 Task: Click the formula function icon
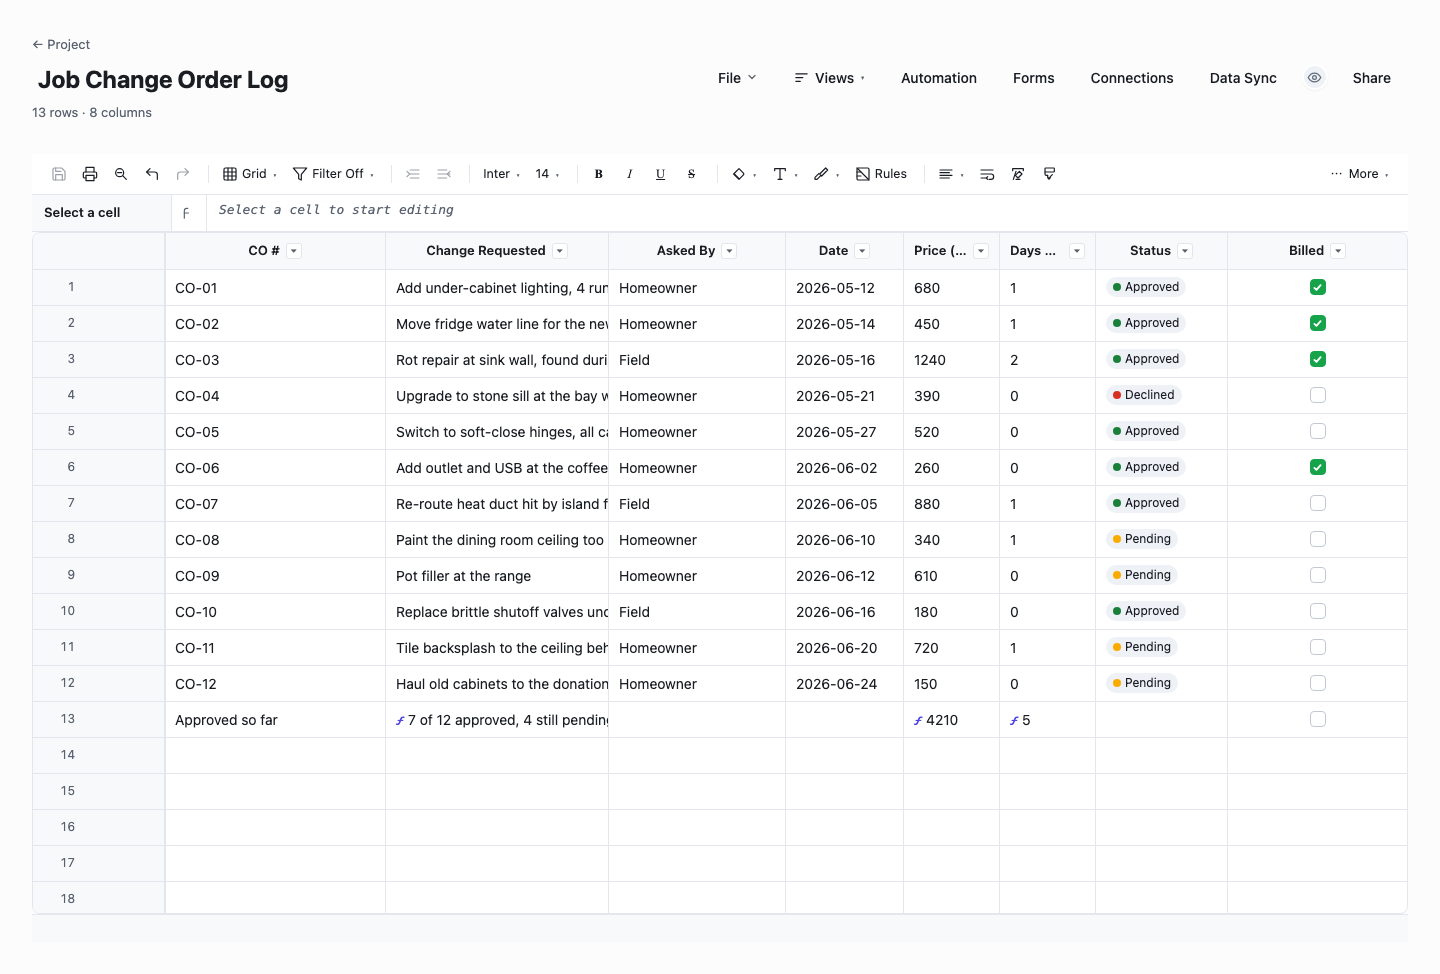[x=187, y=213]
